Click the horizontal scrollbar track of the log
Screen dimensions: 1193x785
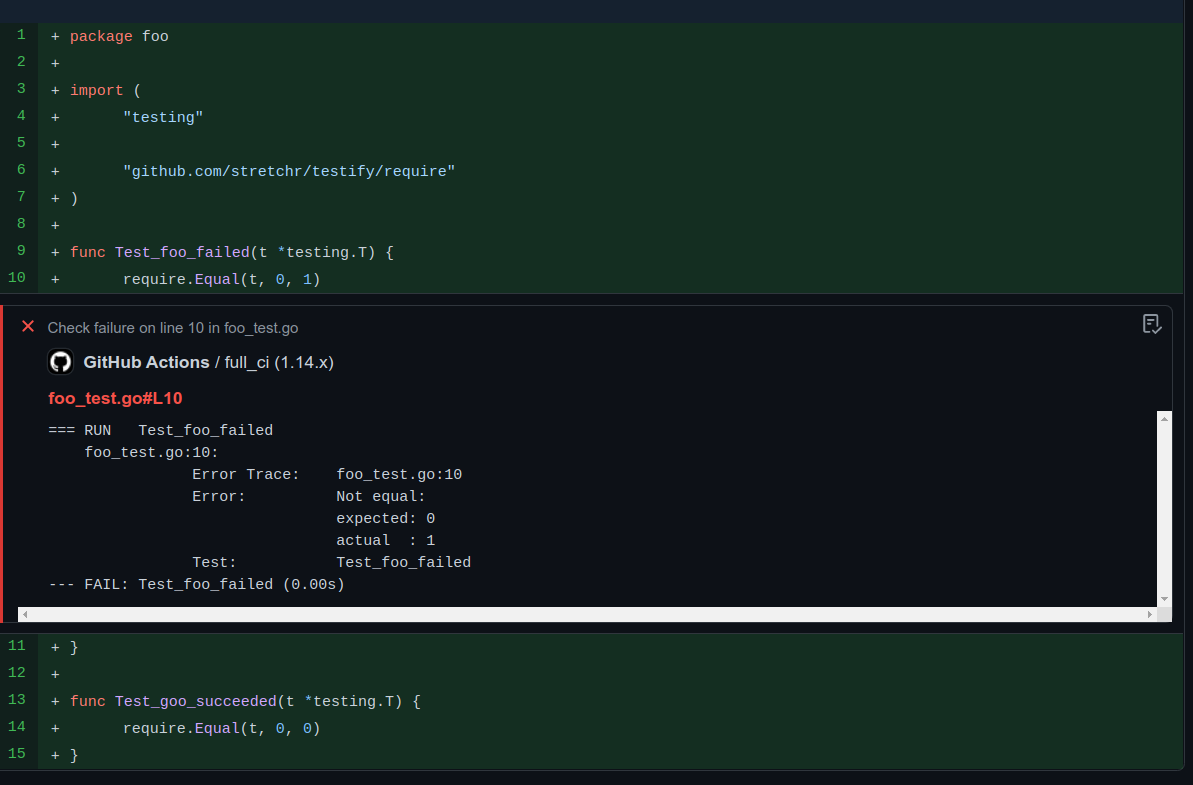587,615
